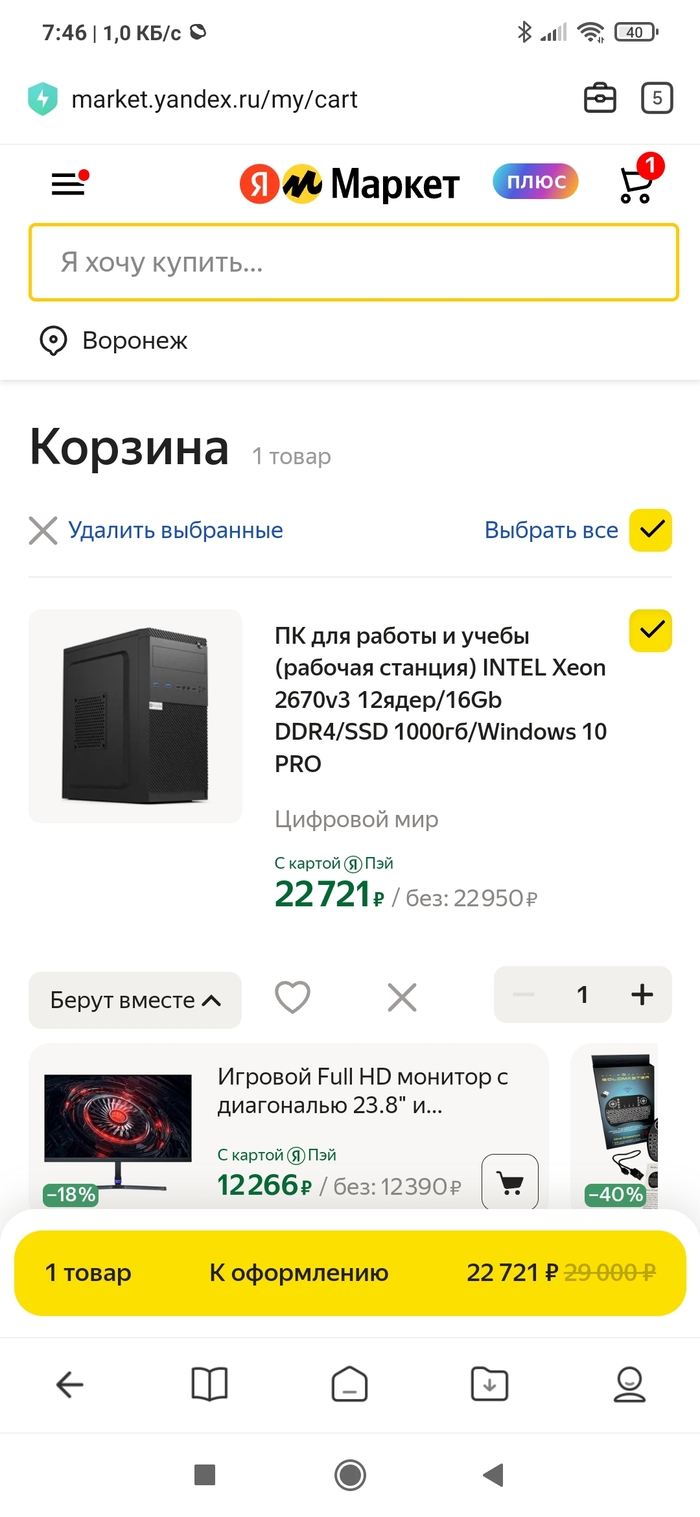Open browser profile icon

click(x=629, y=1384)
